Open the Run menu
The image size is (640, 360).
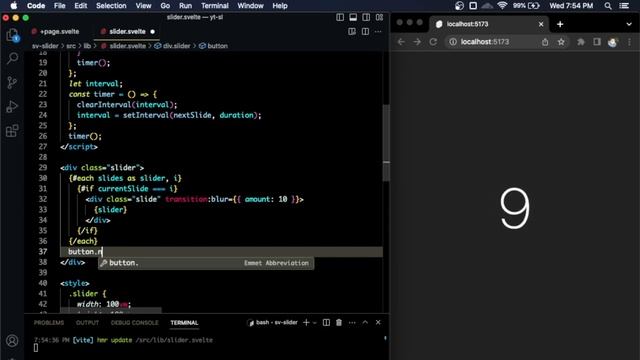pos(185,6)
